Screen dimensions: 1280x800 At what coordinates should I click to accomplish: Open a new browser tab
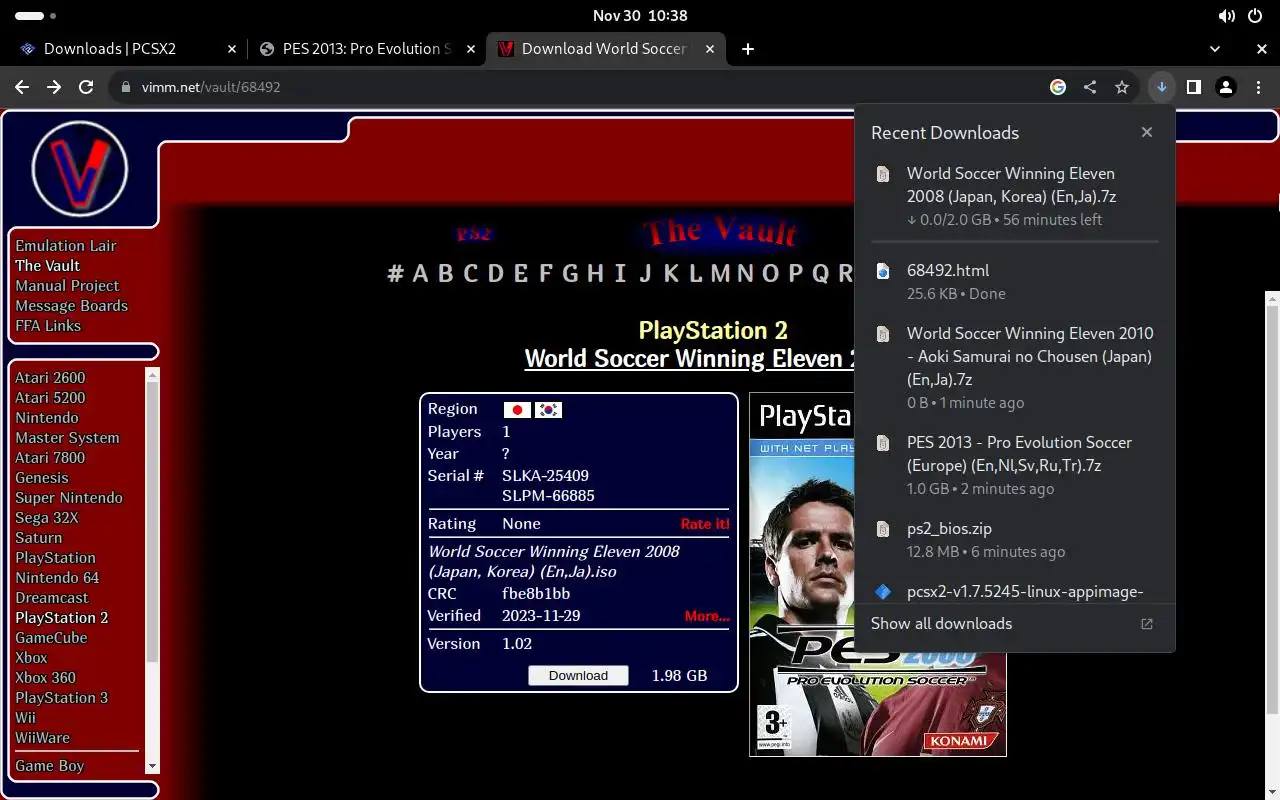(x=748, y=48)
